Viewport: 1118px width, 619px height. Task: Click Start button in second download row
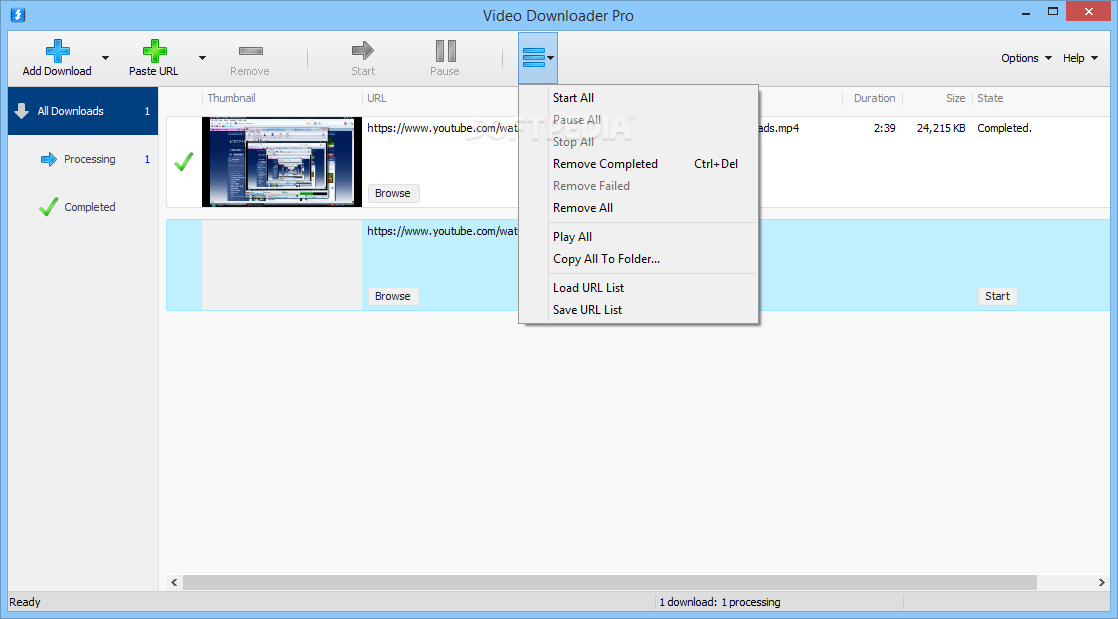tap(997, 296)
